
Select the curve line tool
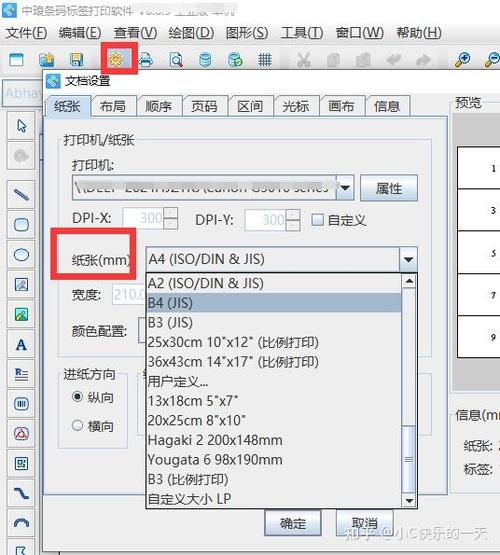point(21,493)
